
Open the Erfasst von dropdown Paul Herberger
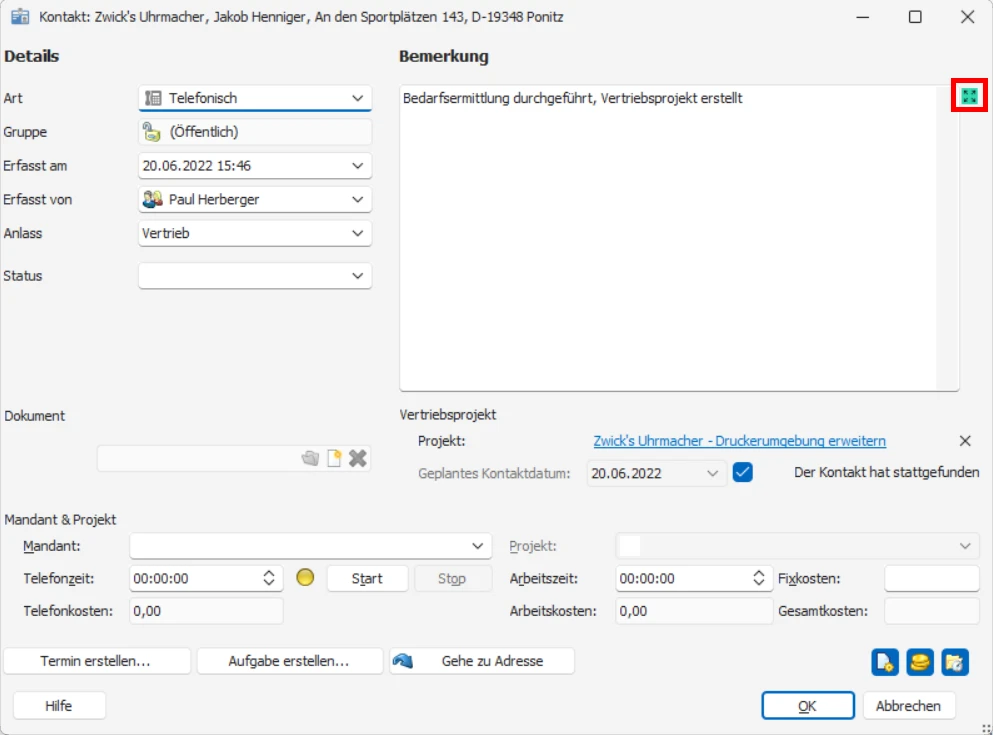click(x=255, y=199)
